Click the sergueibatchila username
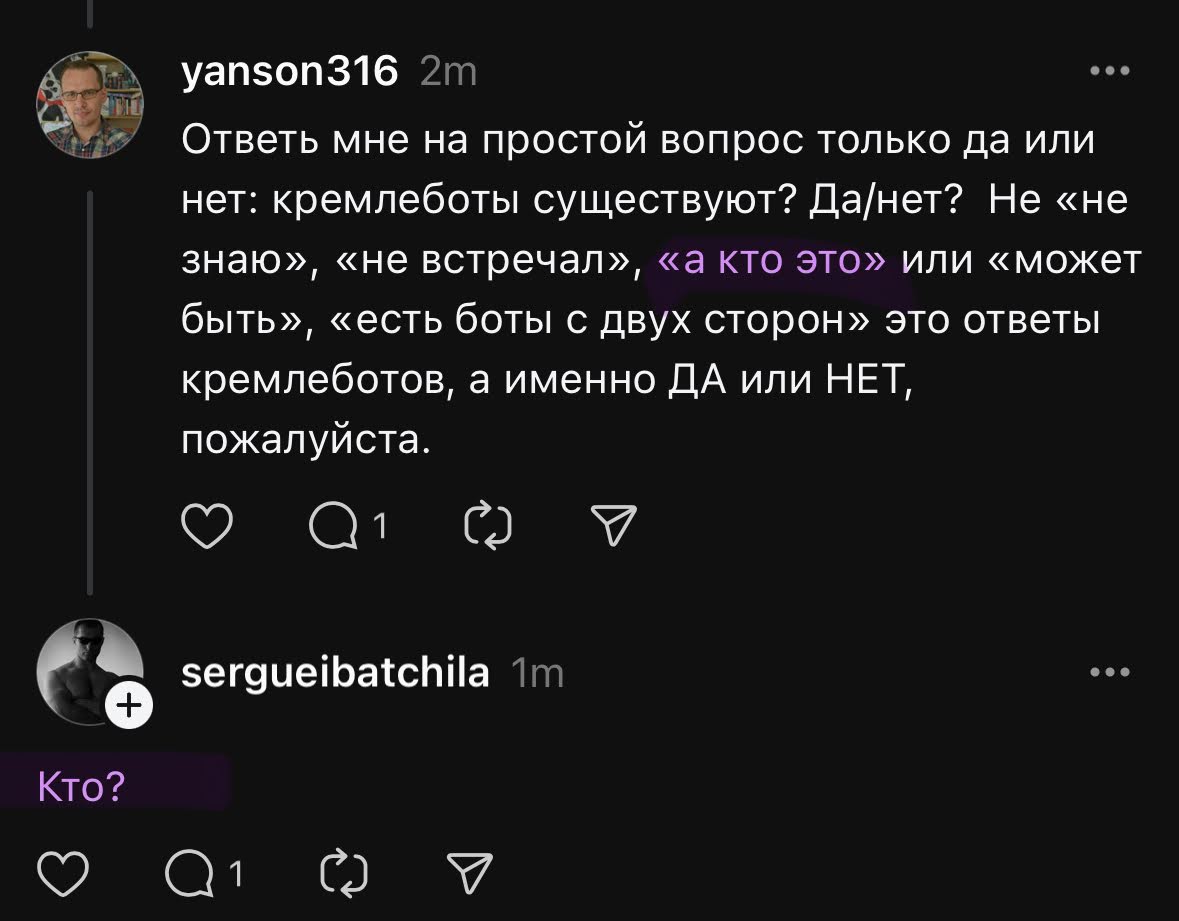Viewport: 1179px width, 921px height. point(335,673)
